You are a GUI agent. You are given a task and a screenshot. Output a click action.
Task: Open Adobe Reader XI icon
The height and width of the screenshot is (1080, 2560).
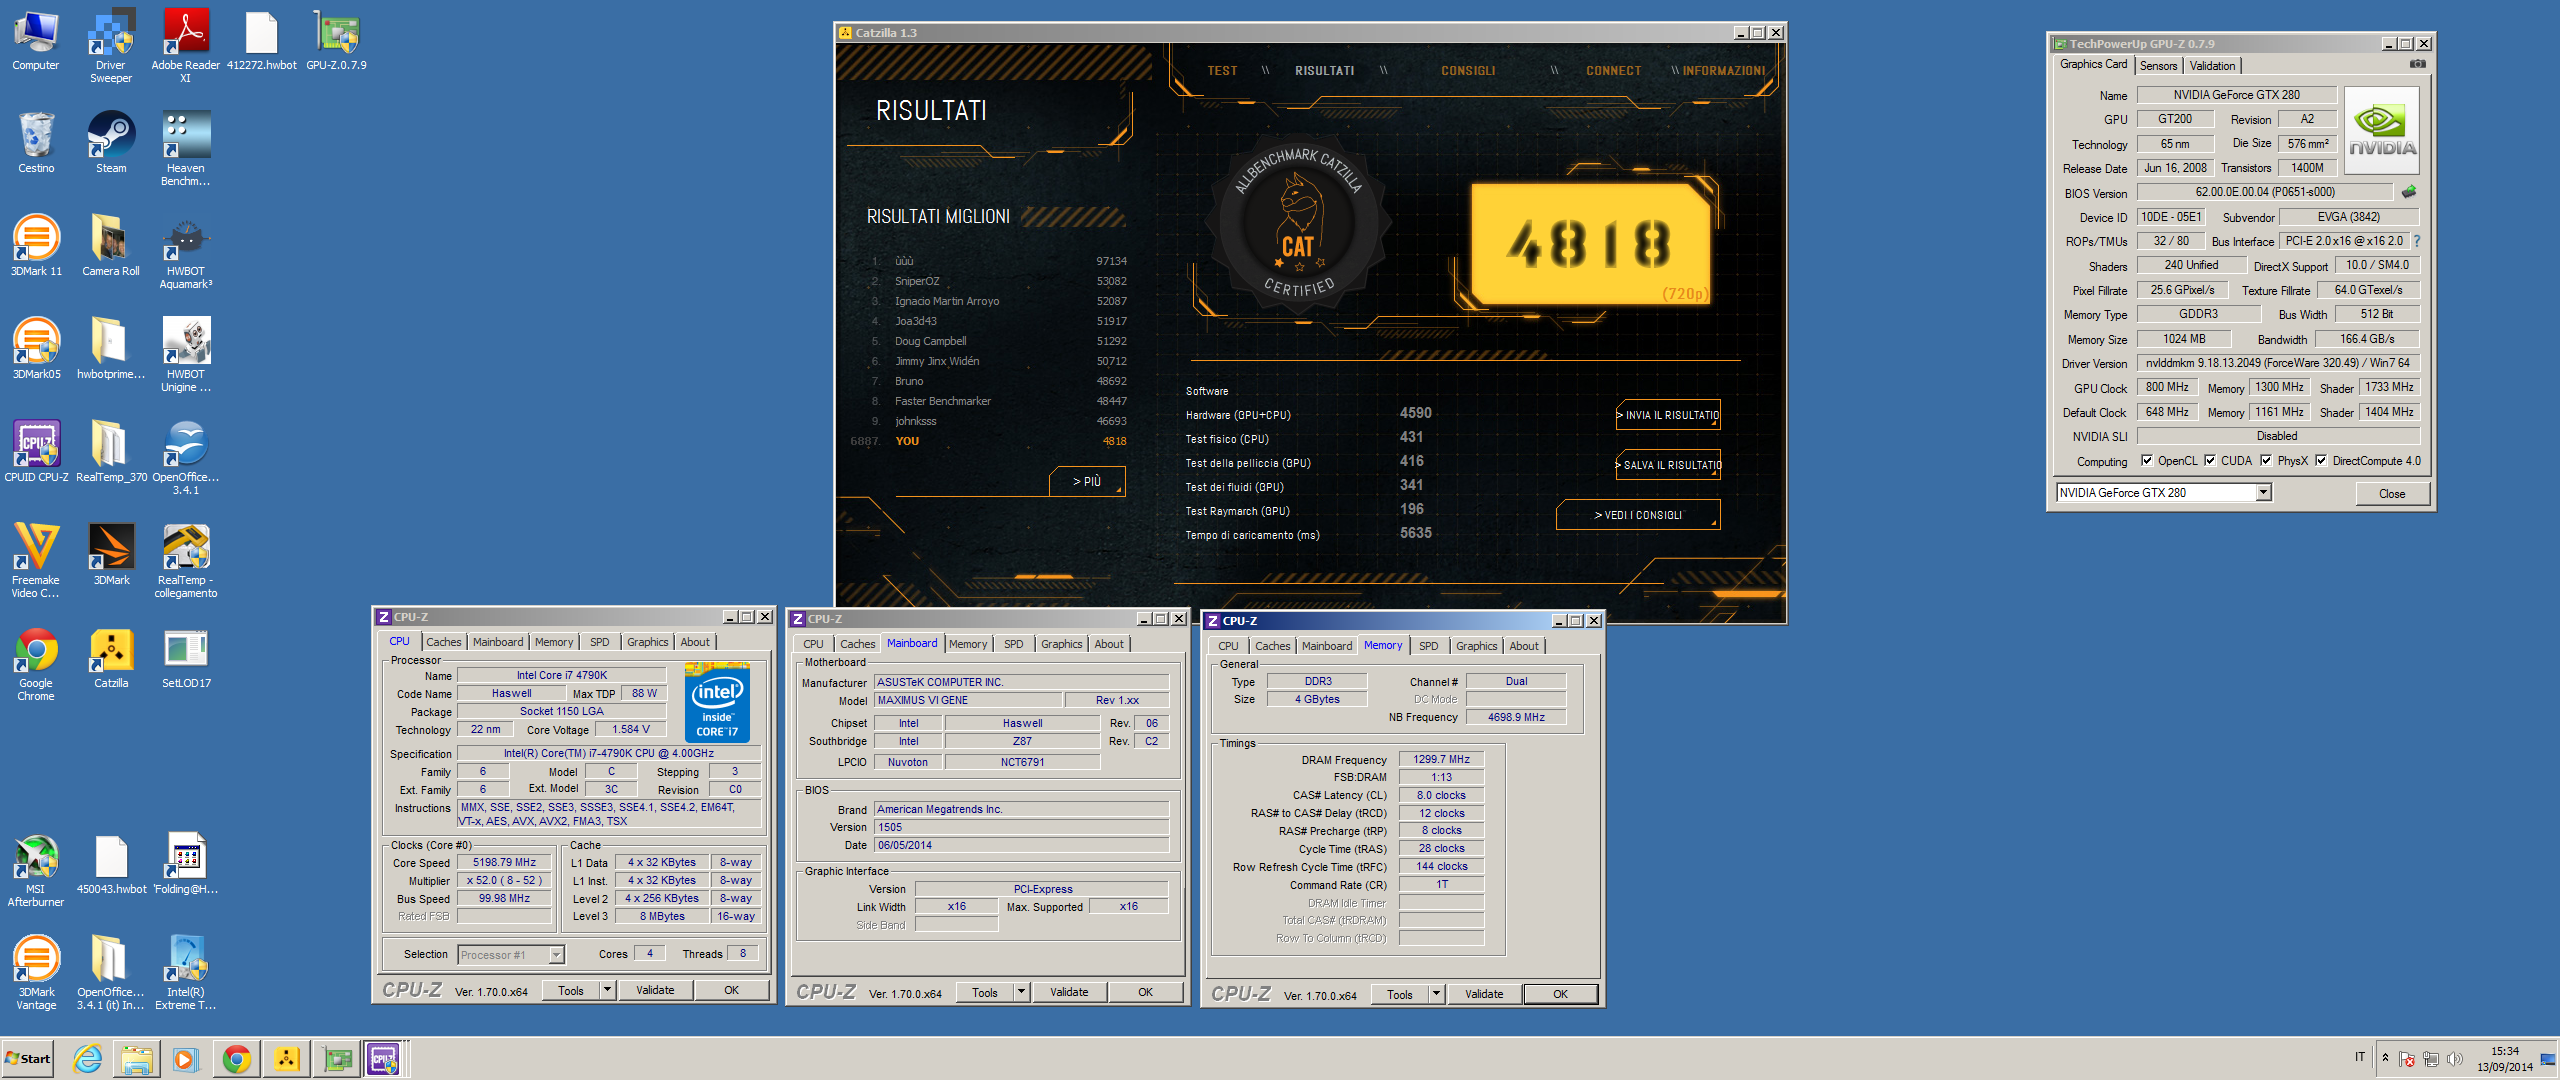[186, 47]
